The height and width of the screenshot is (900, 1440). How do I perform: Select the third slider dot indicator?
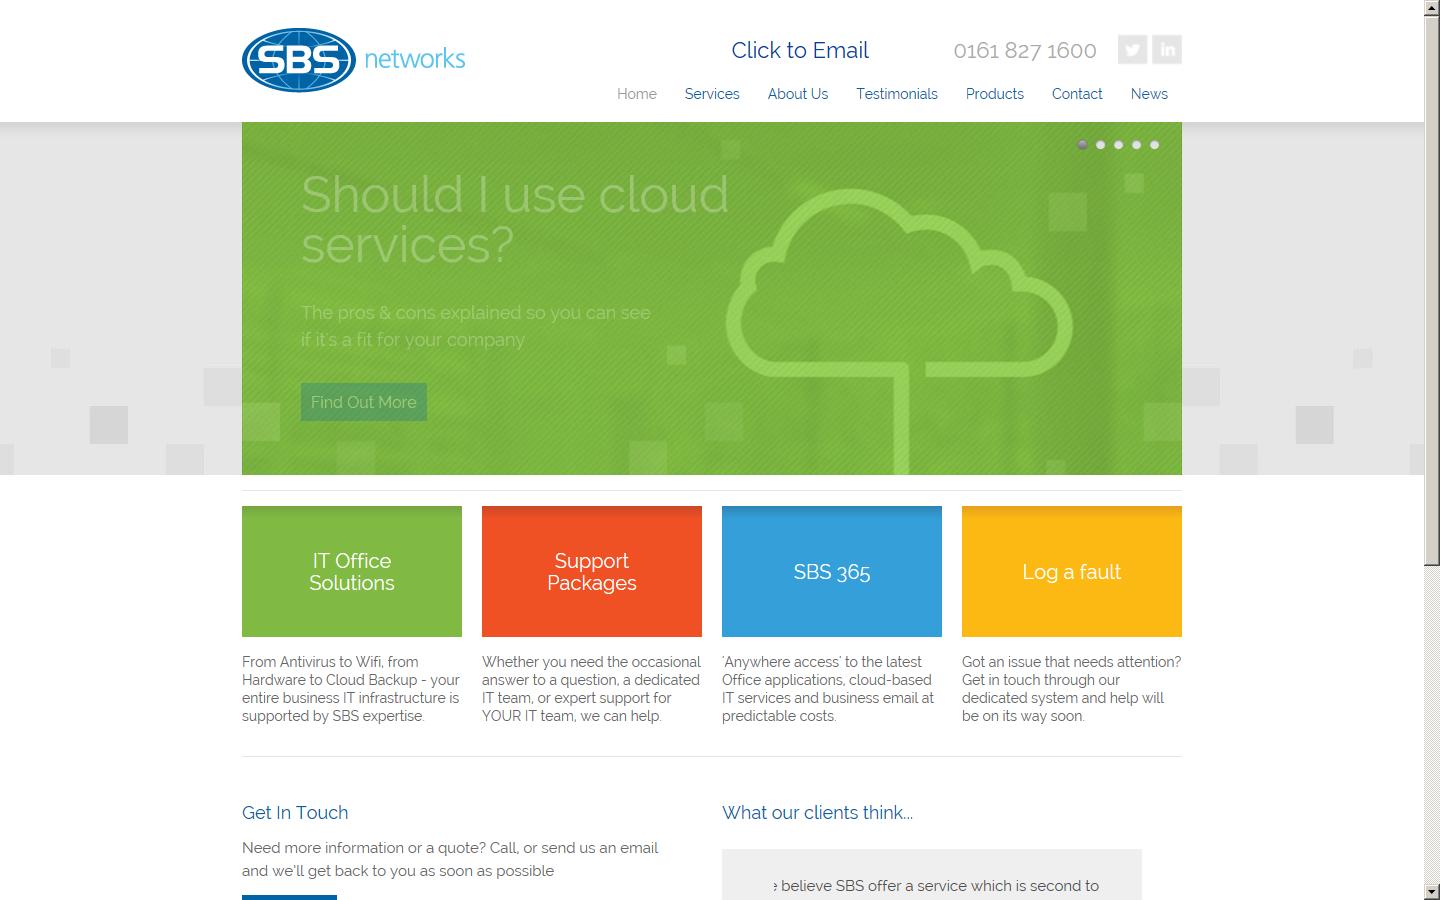click(x=1118, y=145)
